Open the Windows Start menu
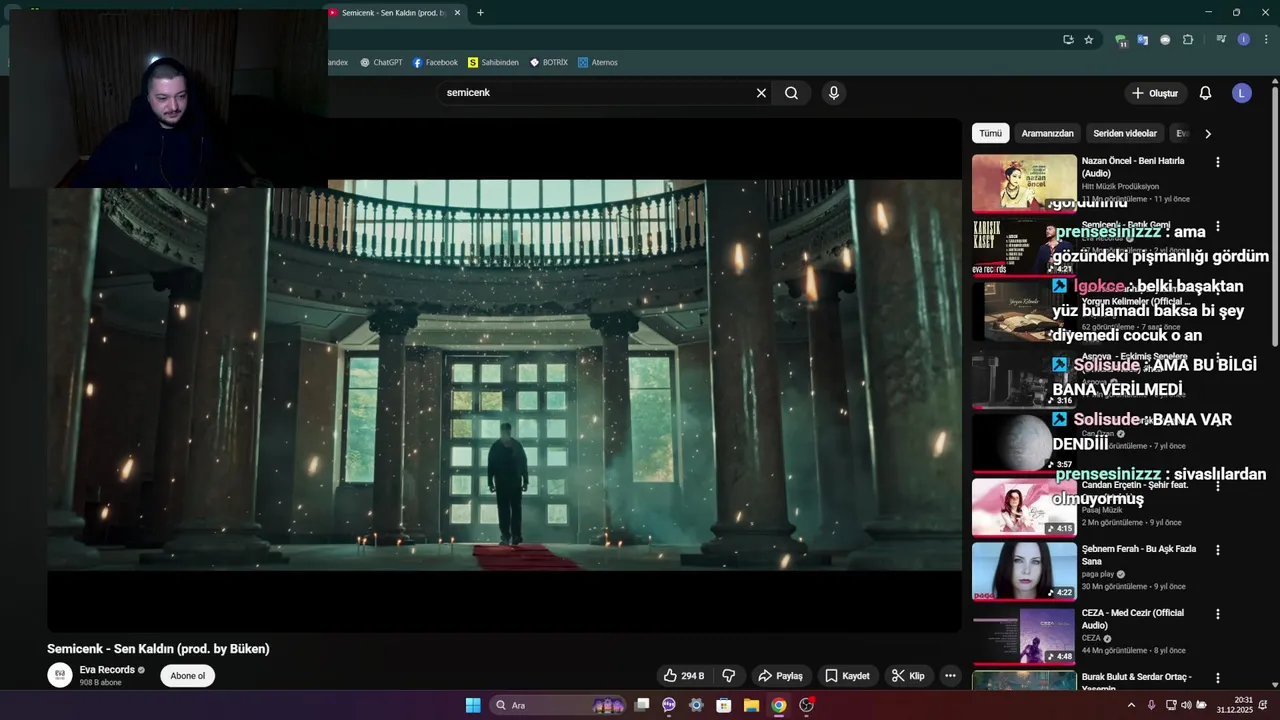1280x720 pixels. point(473,705)
